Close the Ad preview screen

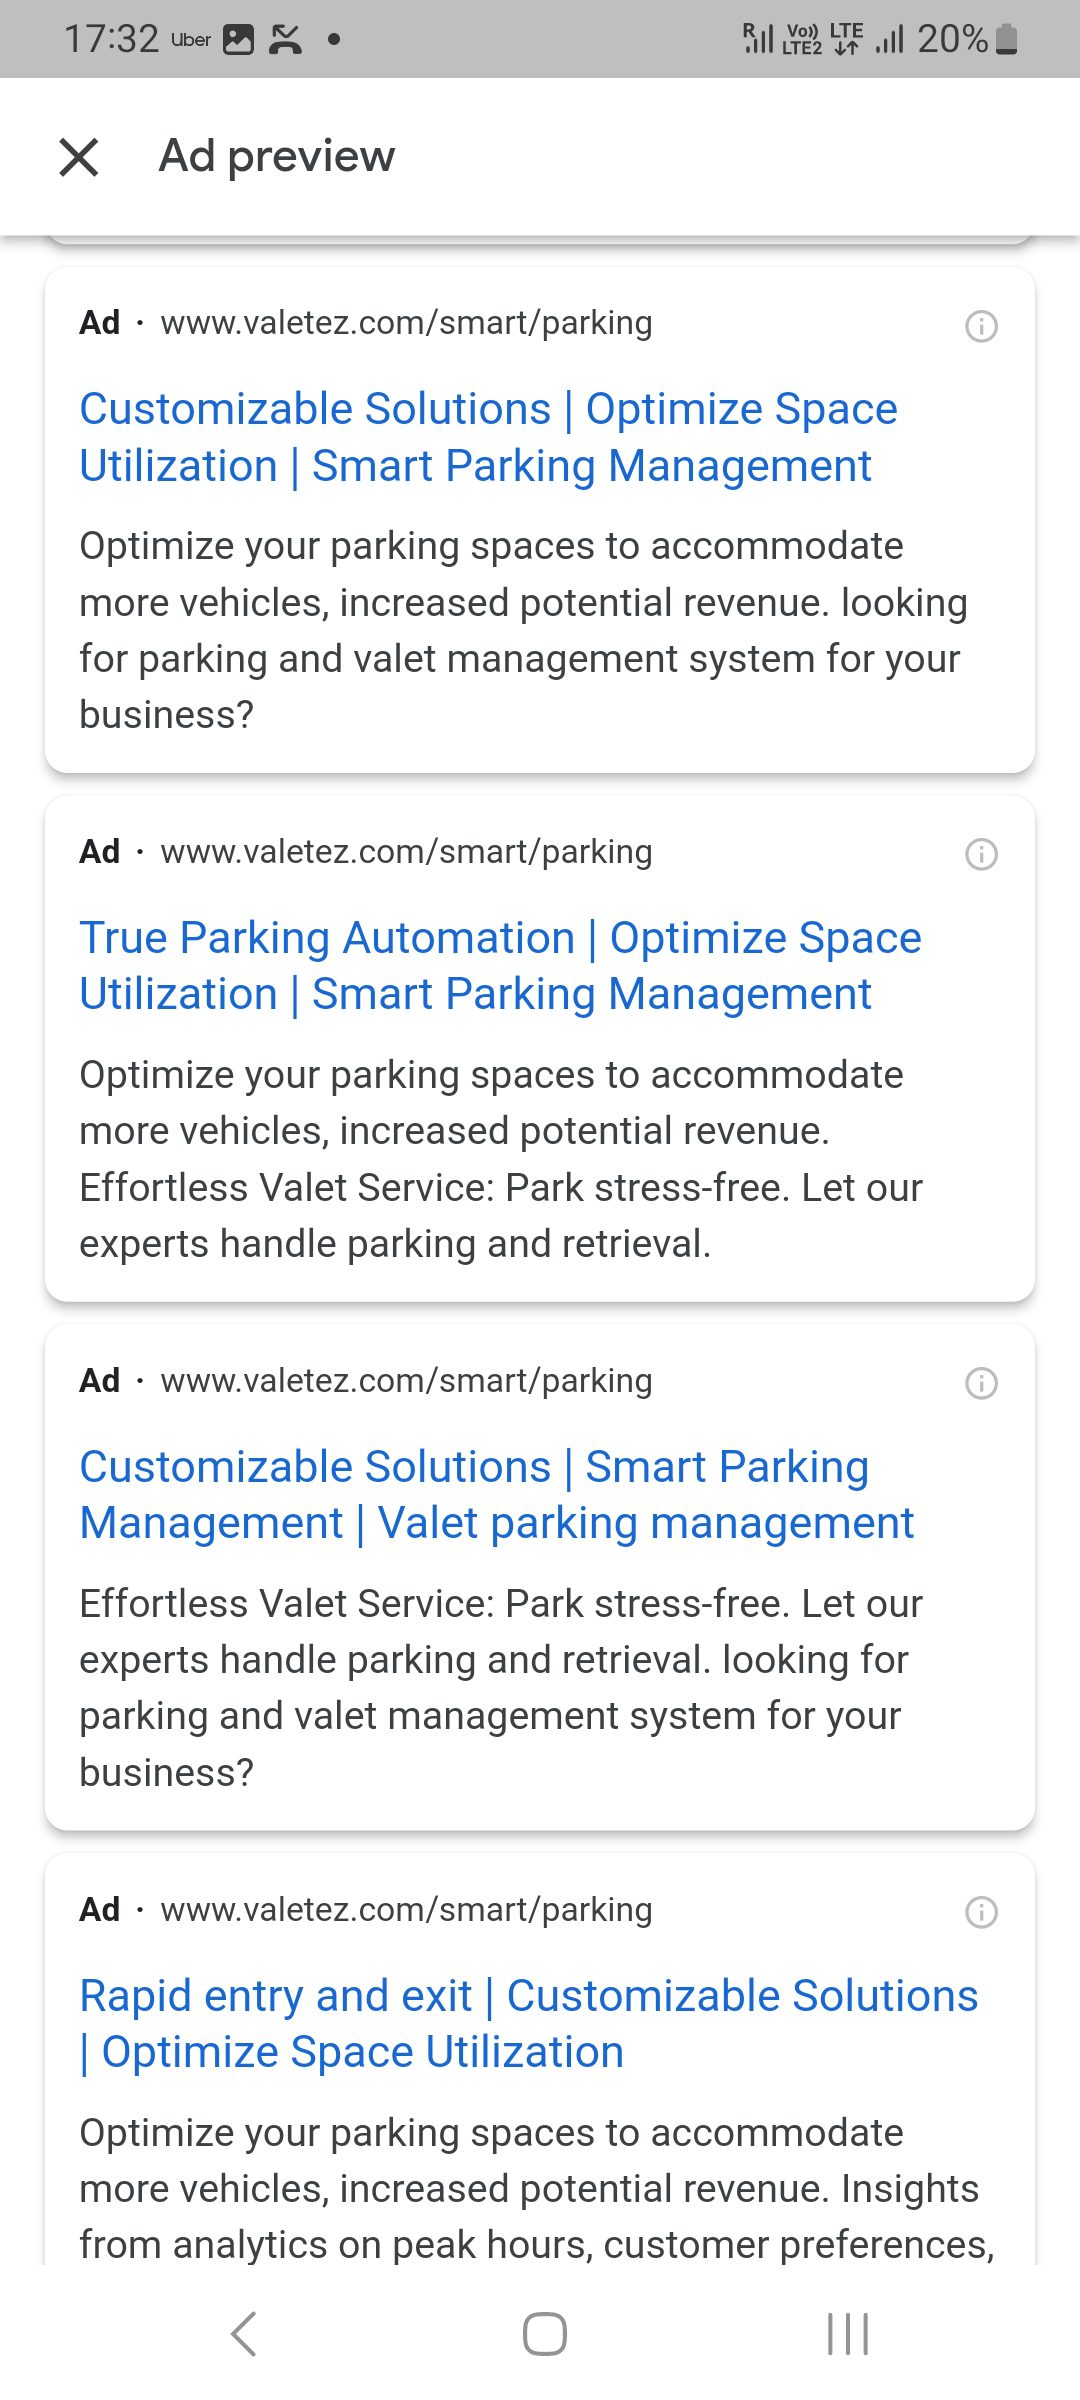coord(79,157)
